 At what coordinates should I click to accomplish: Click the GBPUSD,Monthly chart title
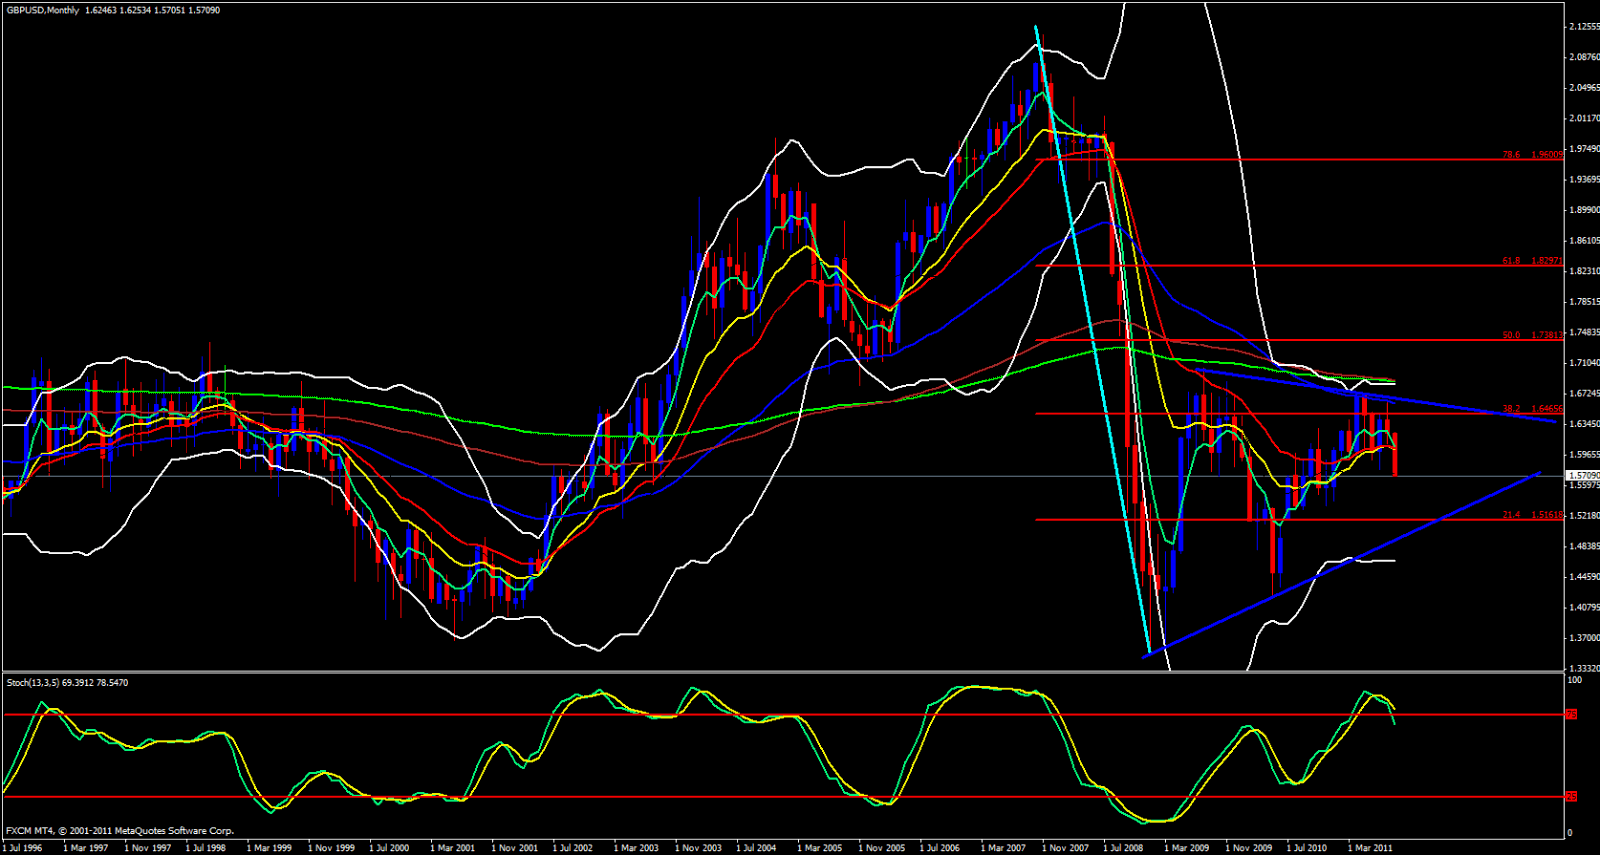coord(42,10)
